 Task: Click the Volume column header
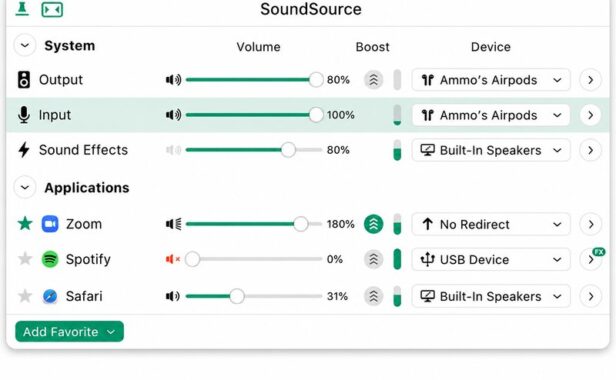pyautogui.click(x=258, y=47)
